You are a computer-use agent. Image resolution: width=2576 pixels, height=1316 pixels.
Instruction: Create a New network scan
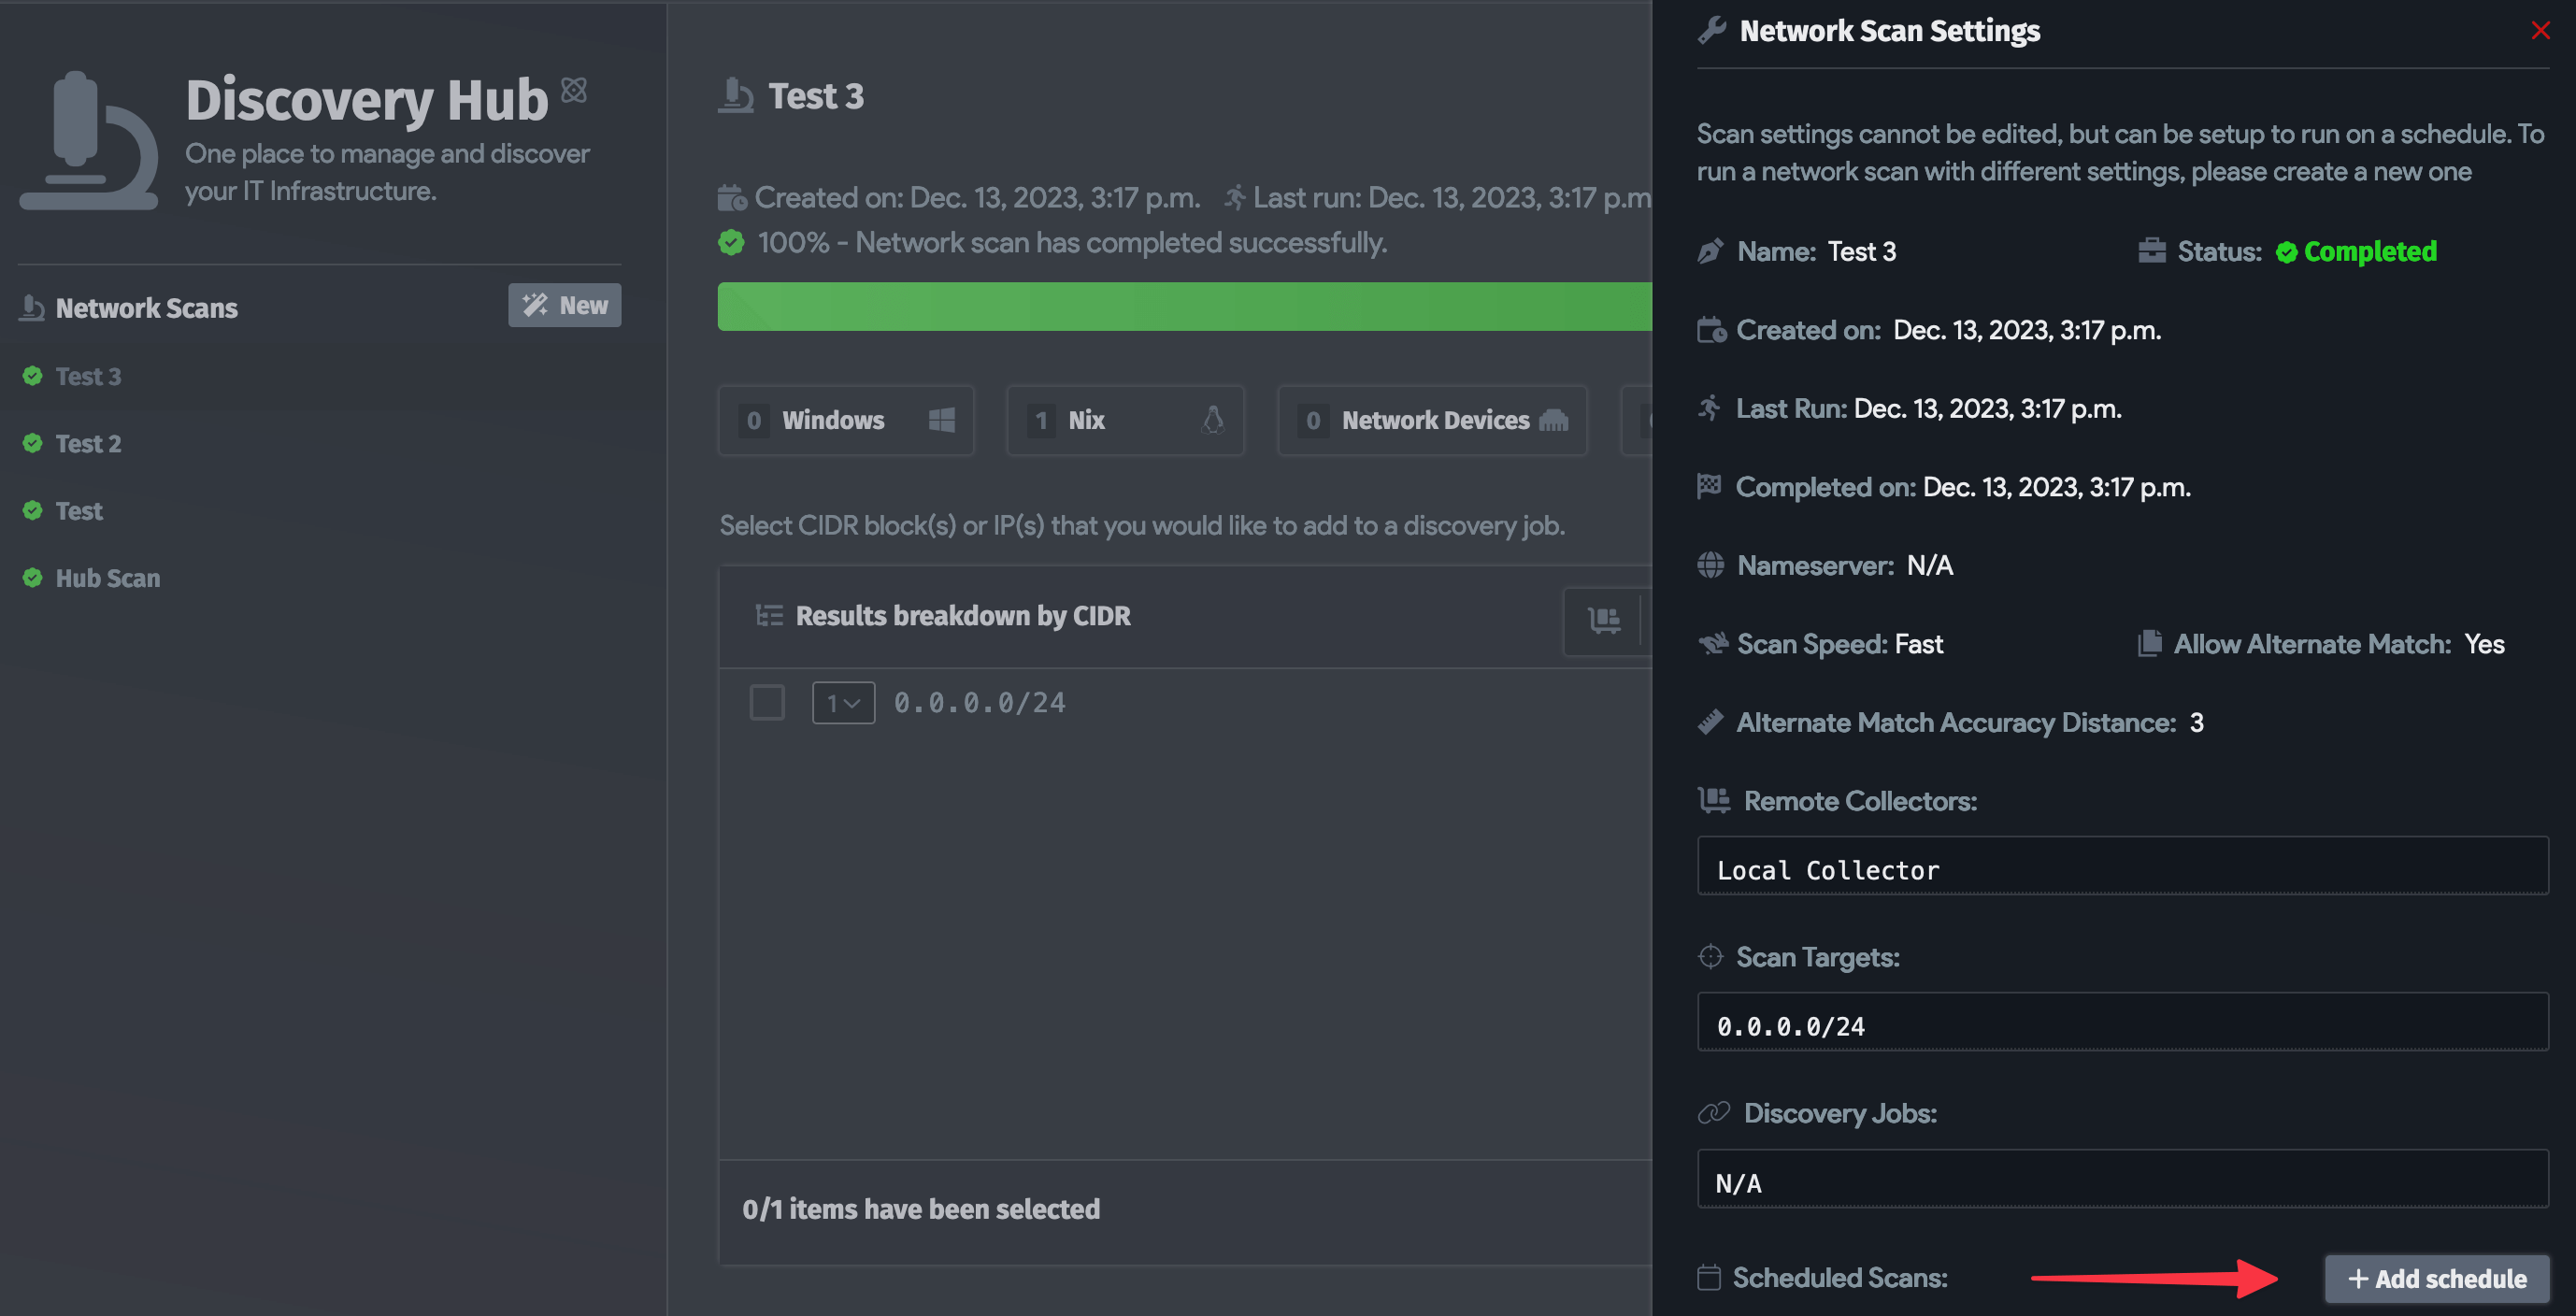pyautogui.click(x=564, y=305)
